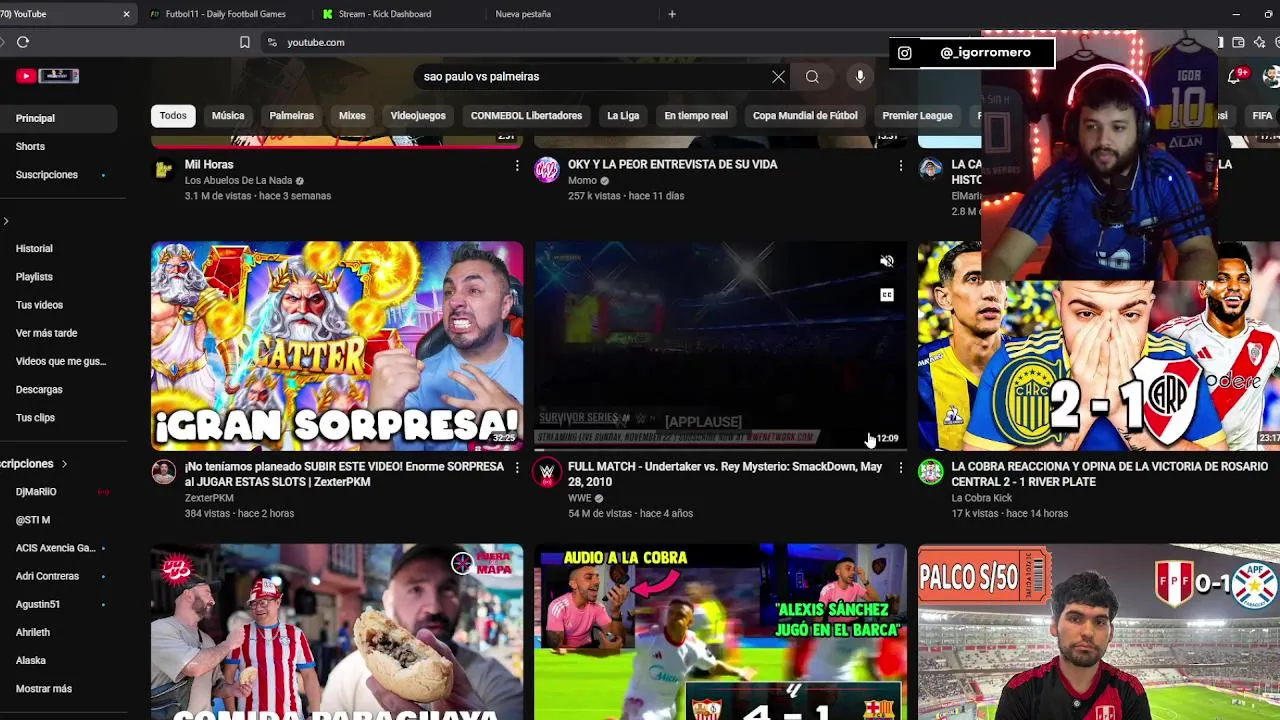Screen dimensions: 1280x720
Task: Open the Rosario Central 2-1 River thumbnail
Action: click(x=1099, y=346)
